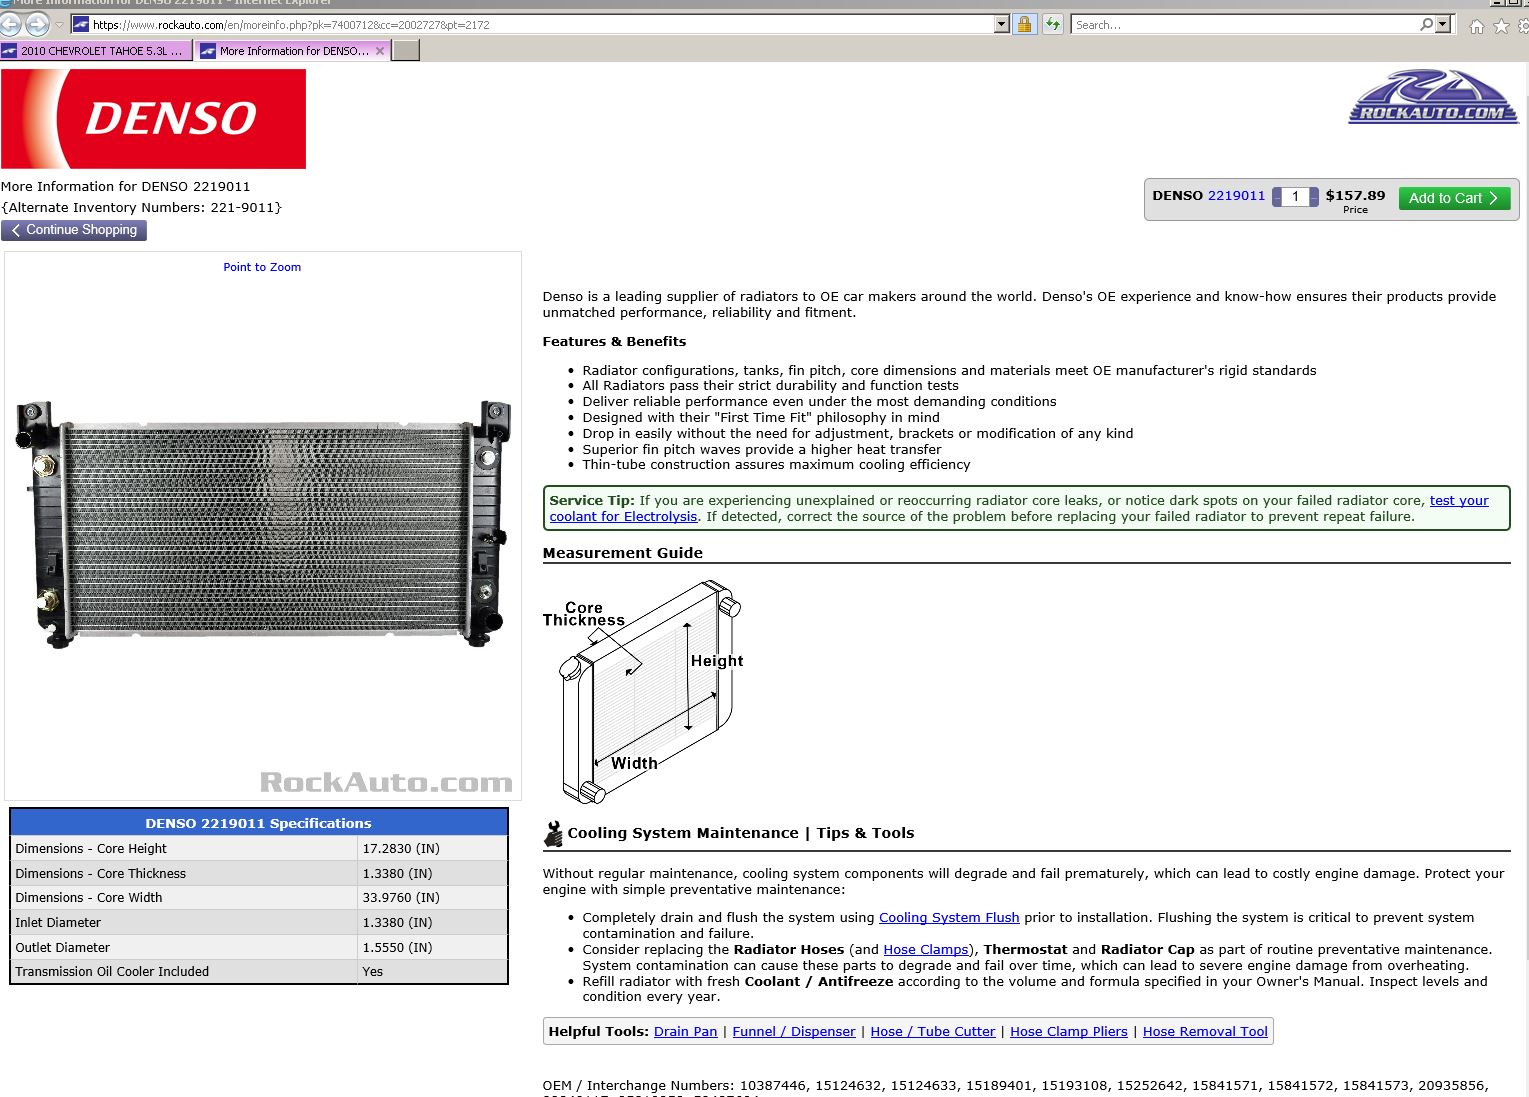Click the Measurement Guide heading

click(623, 553)
